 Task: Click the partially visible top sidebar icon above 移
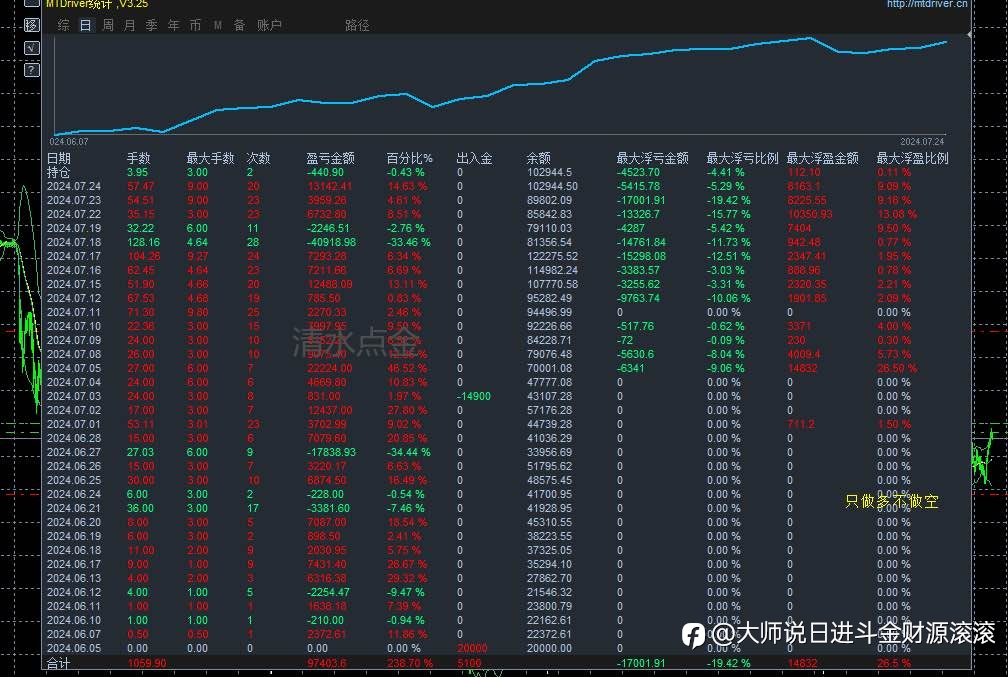point(32,3)
